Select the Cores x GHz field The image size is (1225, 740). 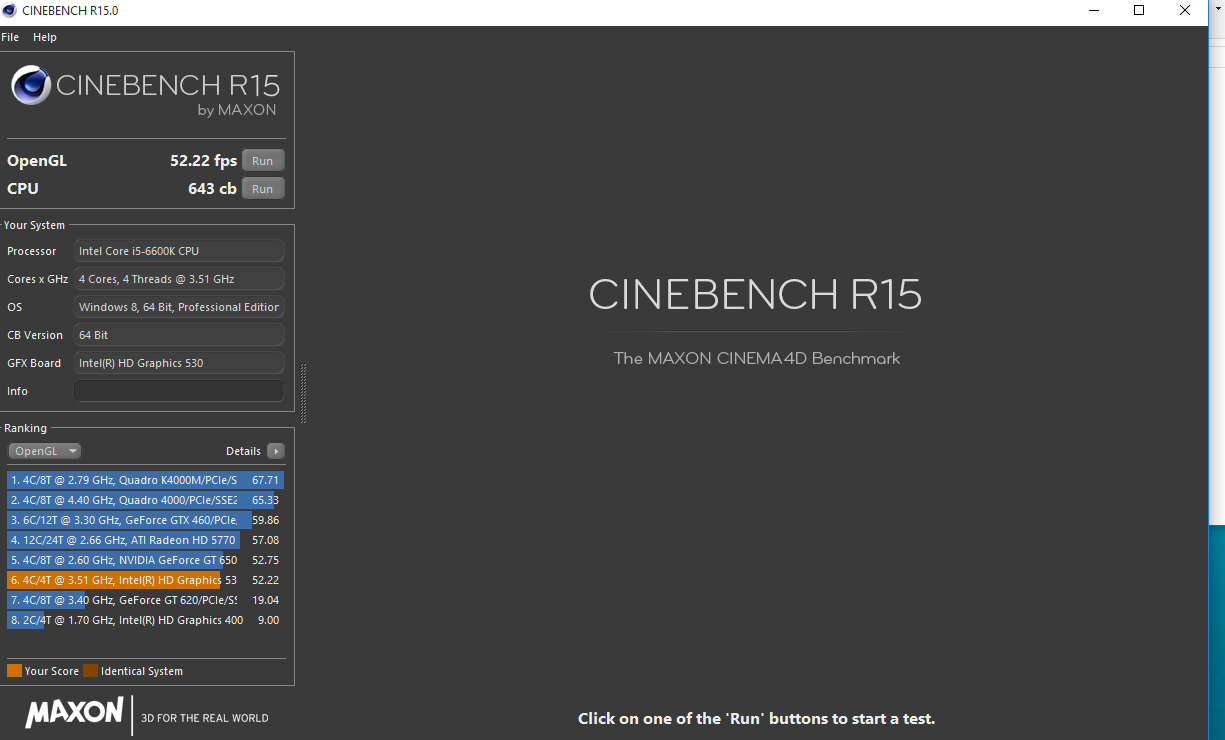(179, 279)
